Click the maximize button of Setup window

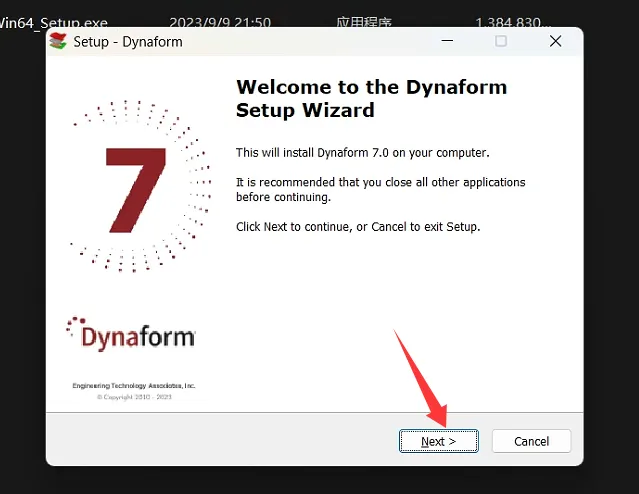point(501,41)
